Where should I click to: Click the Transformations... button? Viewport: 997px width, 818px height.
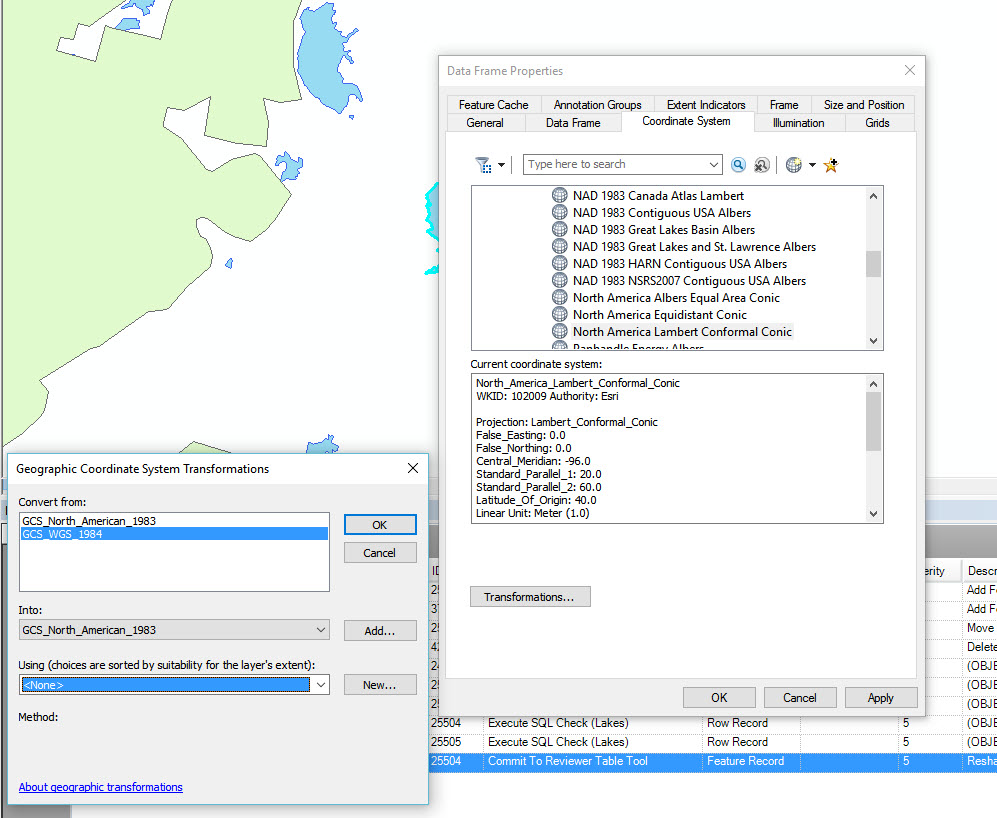[530, 597]
